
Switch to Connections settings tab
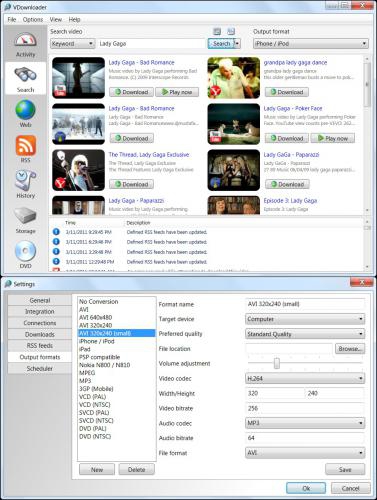40,323
